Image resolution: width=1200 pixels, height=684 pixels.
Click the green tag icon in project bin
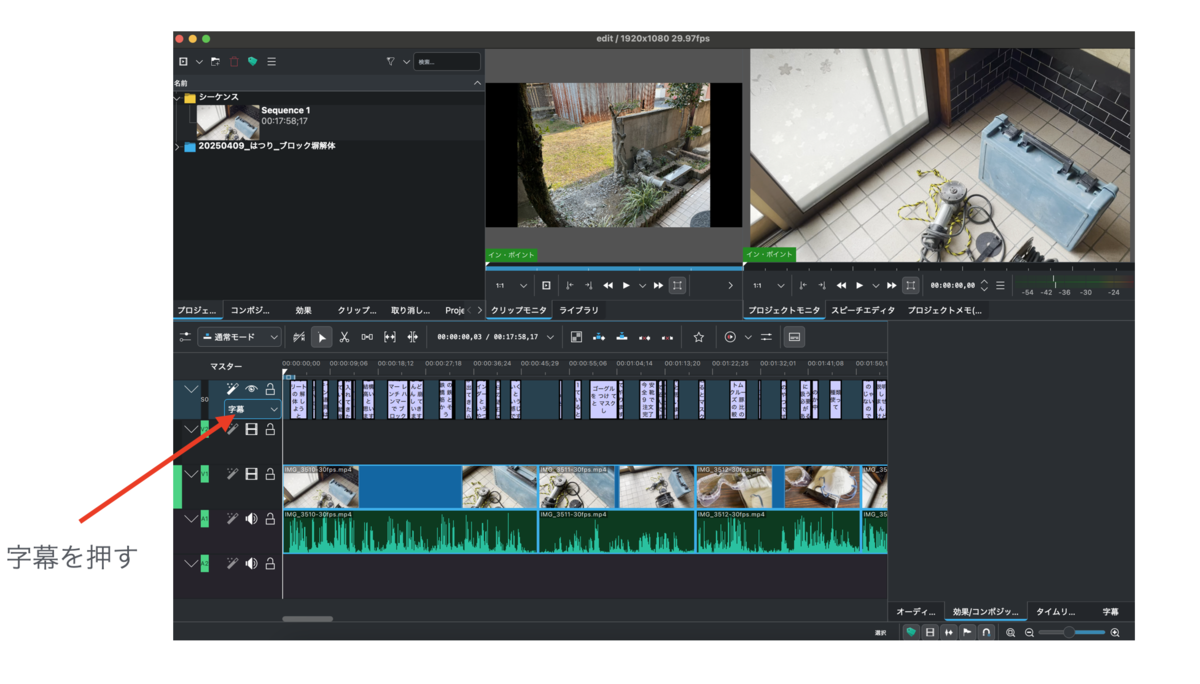[x=253, y=62]
